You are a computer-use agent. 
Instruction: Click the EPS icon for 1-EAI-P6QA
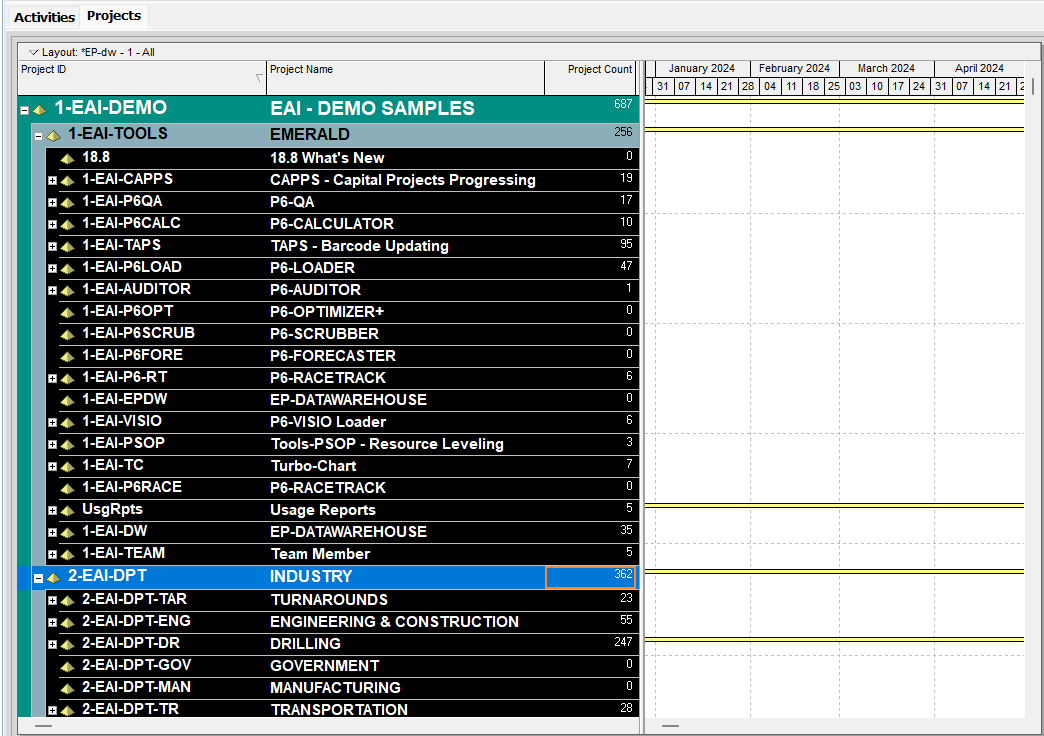coord(67,202)
